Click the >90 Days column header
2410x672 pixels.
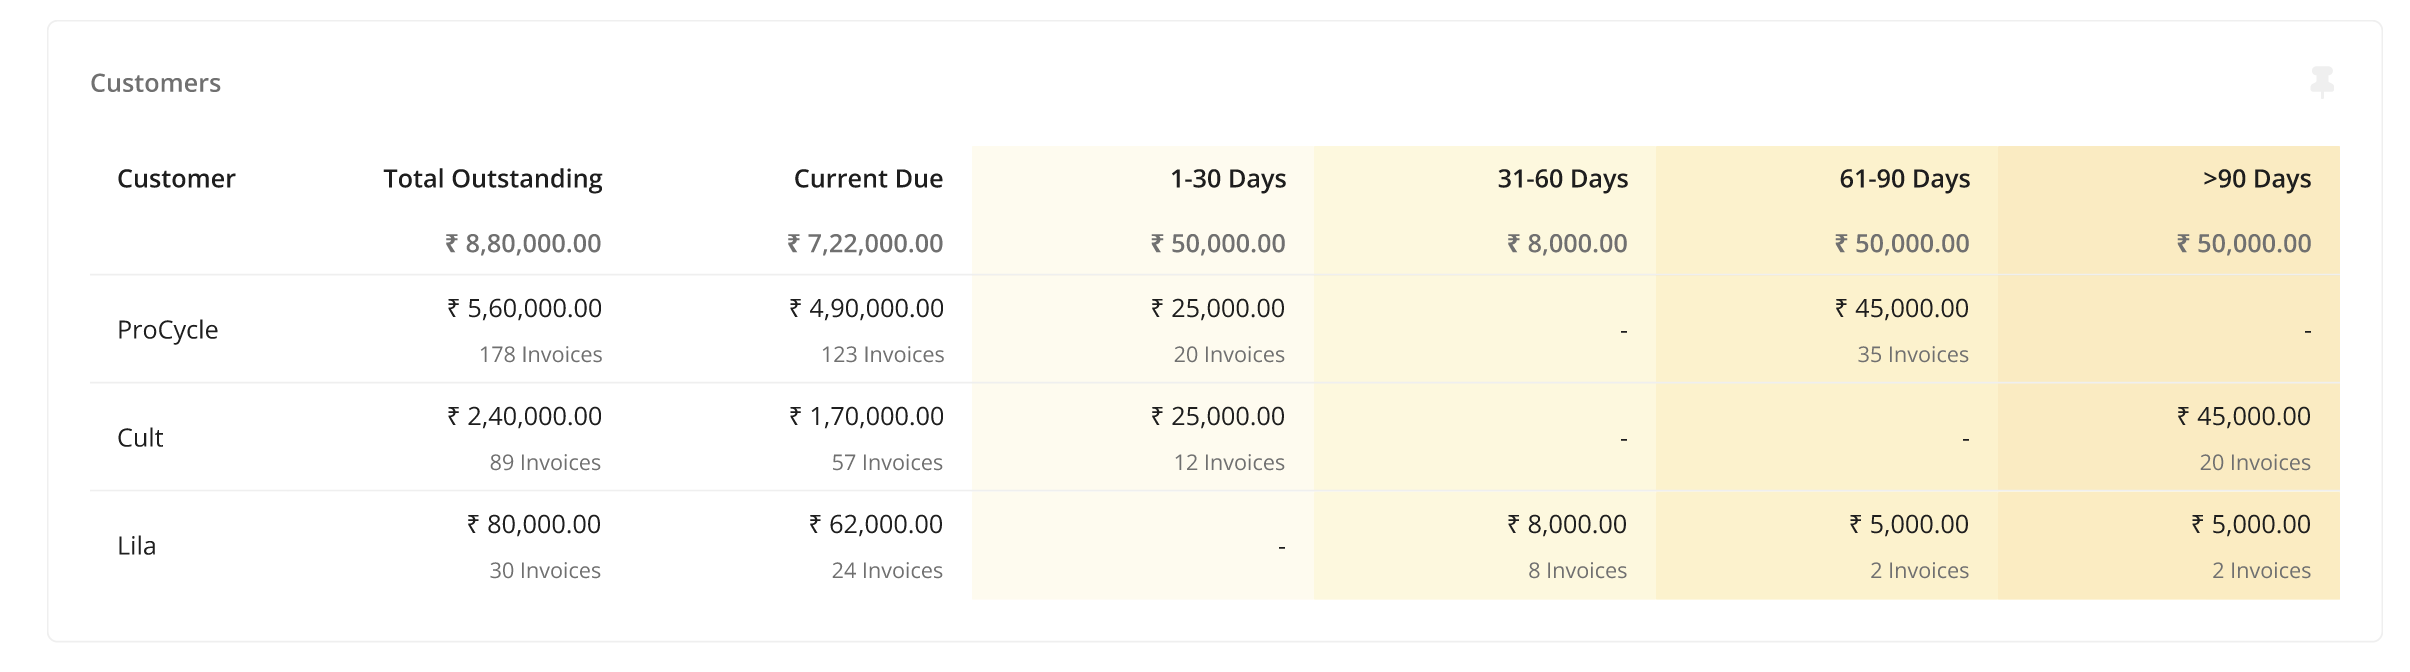tap(2256, 179)
